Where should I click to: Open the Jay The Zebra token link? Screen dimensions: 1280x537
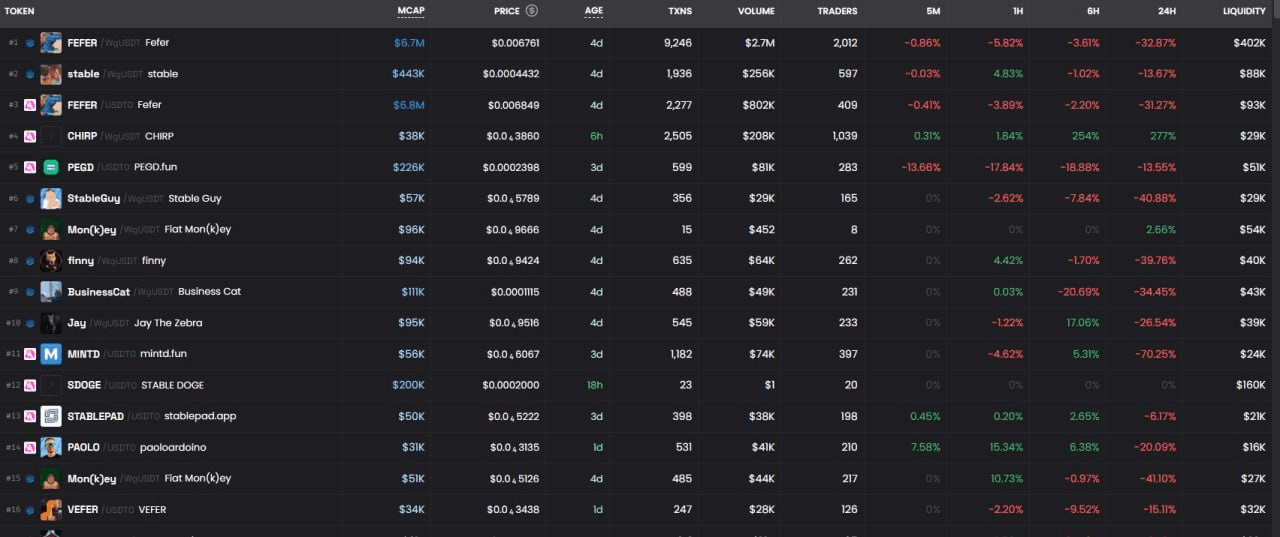pyautogui.click(x=168, y=323)
